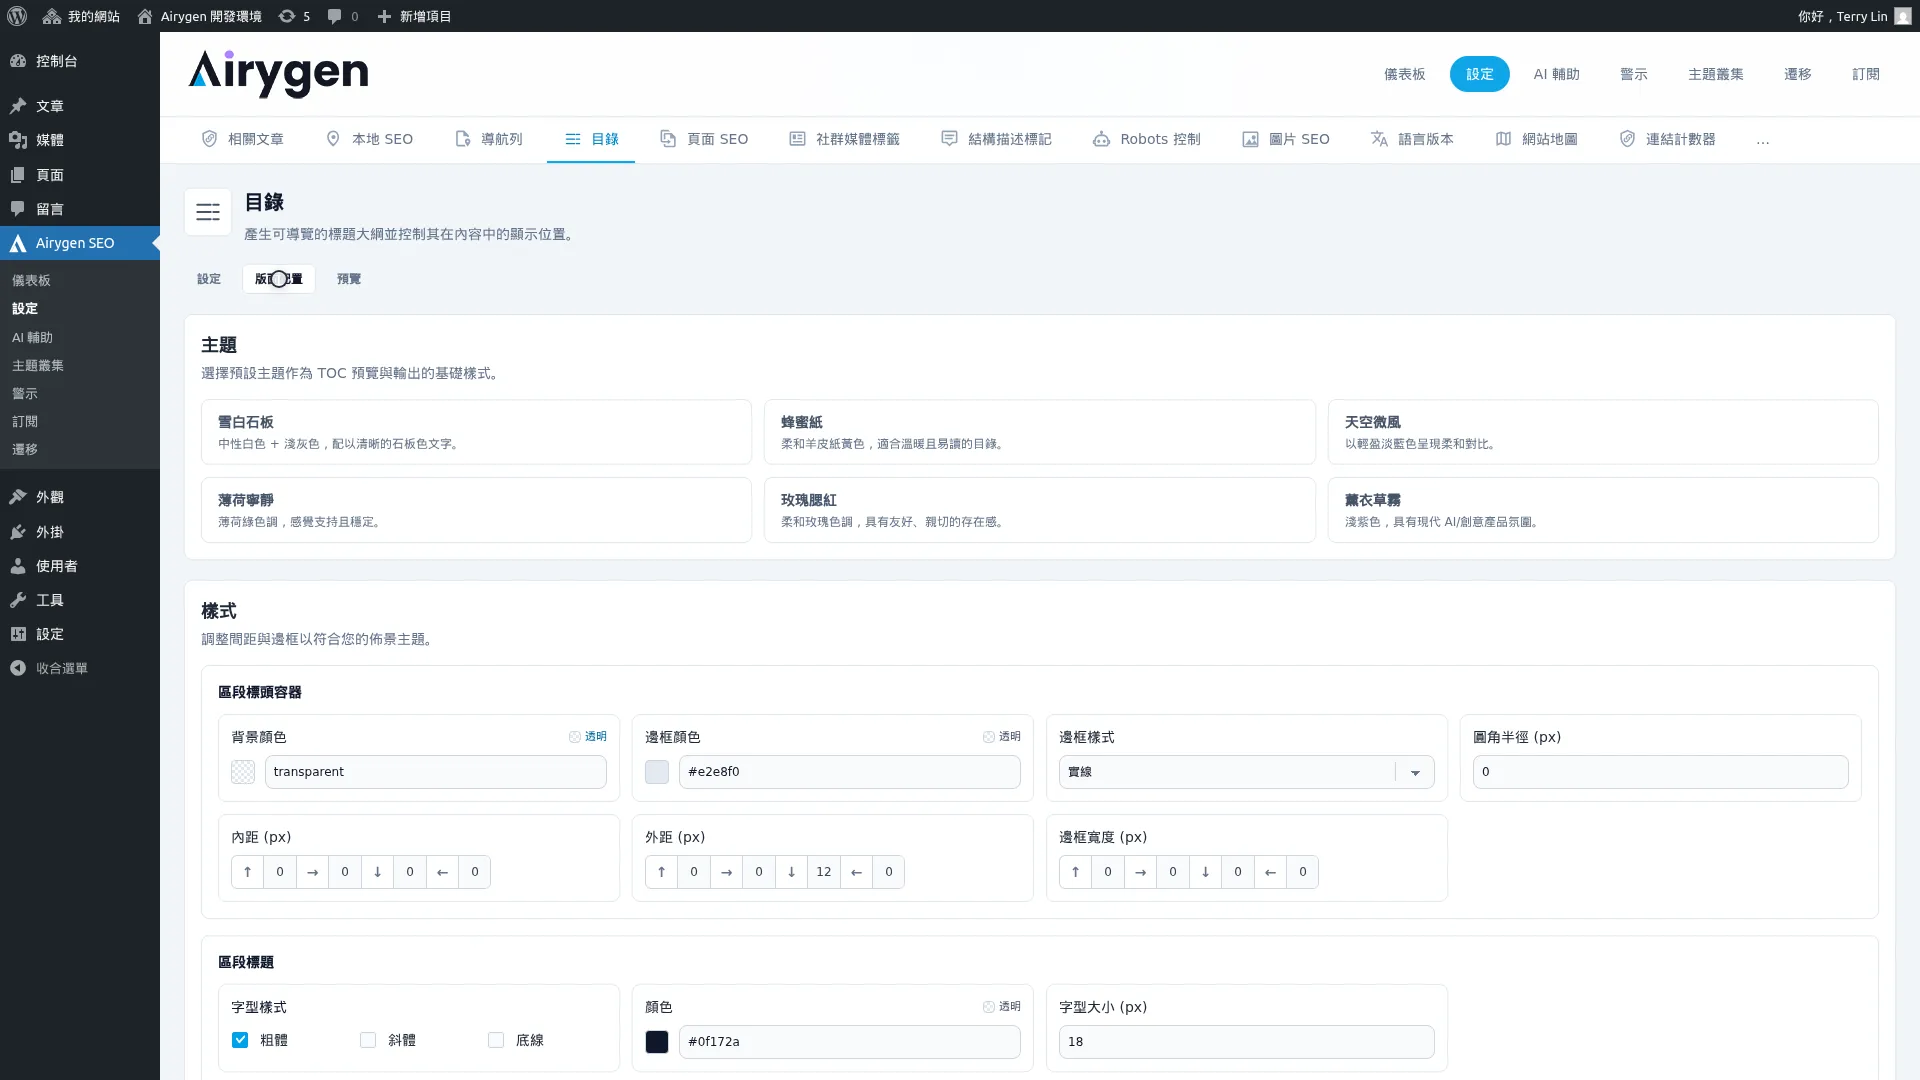Switch to 圖片 SEO tab

pos(1286,139)
